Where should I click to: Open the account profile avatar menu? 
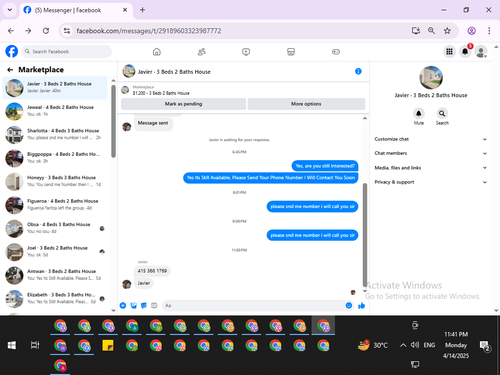click(x=481, y=51)
